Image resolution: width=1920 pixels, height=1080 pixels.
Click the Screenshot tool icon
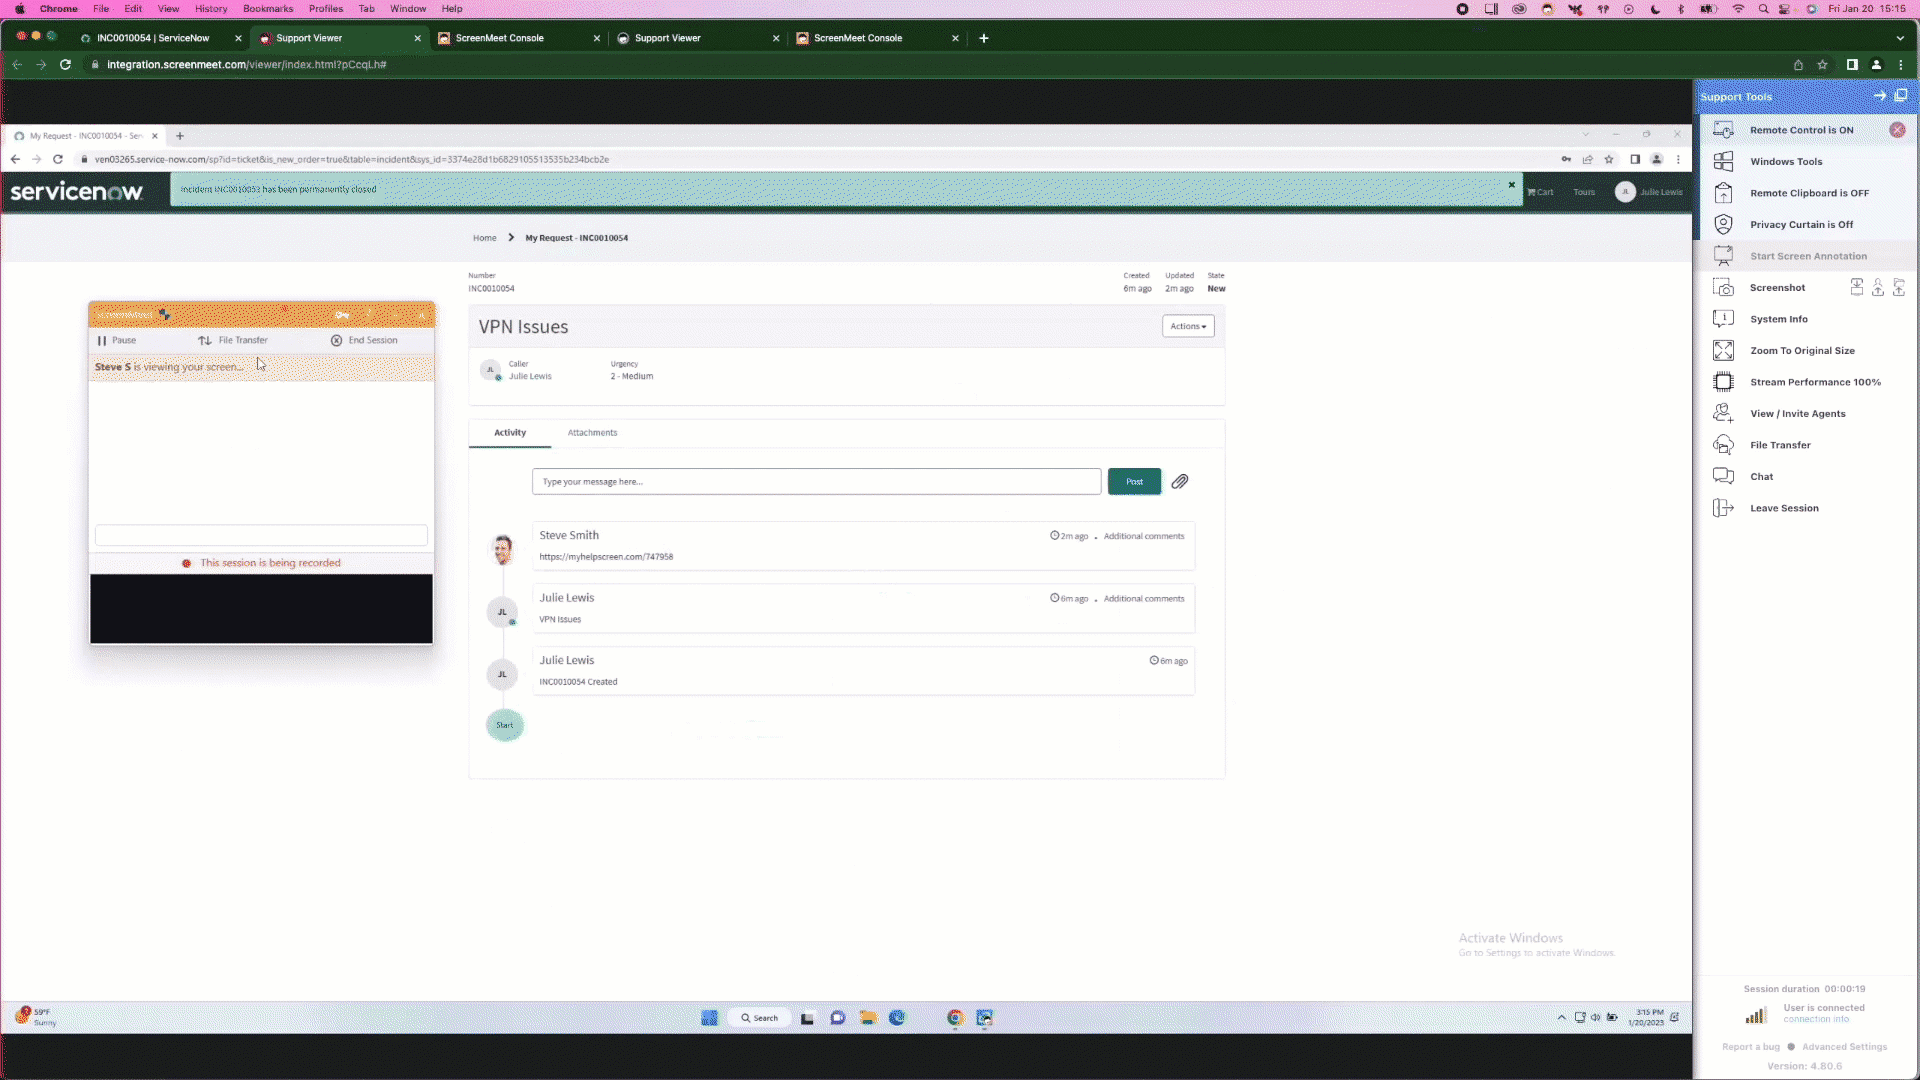1725,287
